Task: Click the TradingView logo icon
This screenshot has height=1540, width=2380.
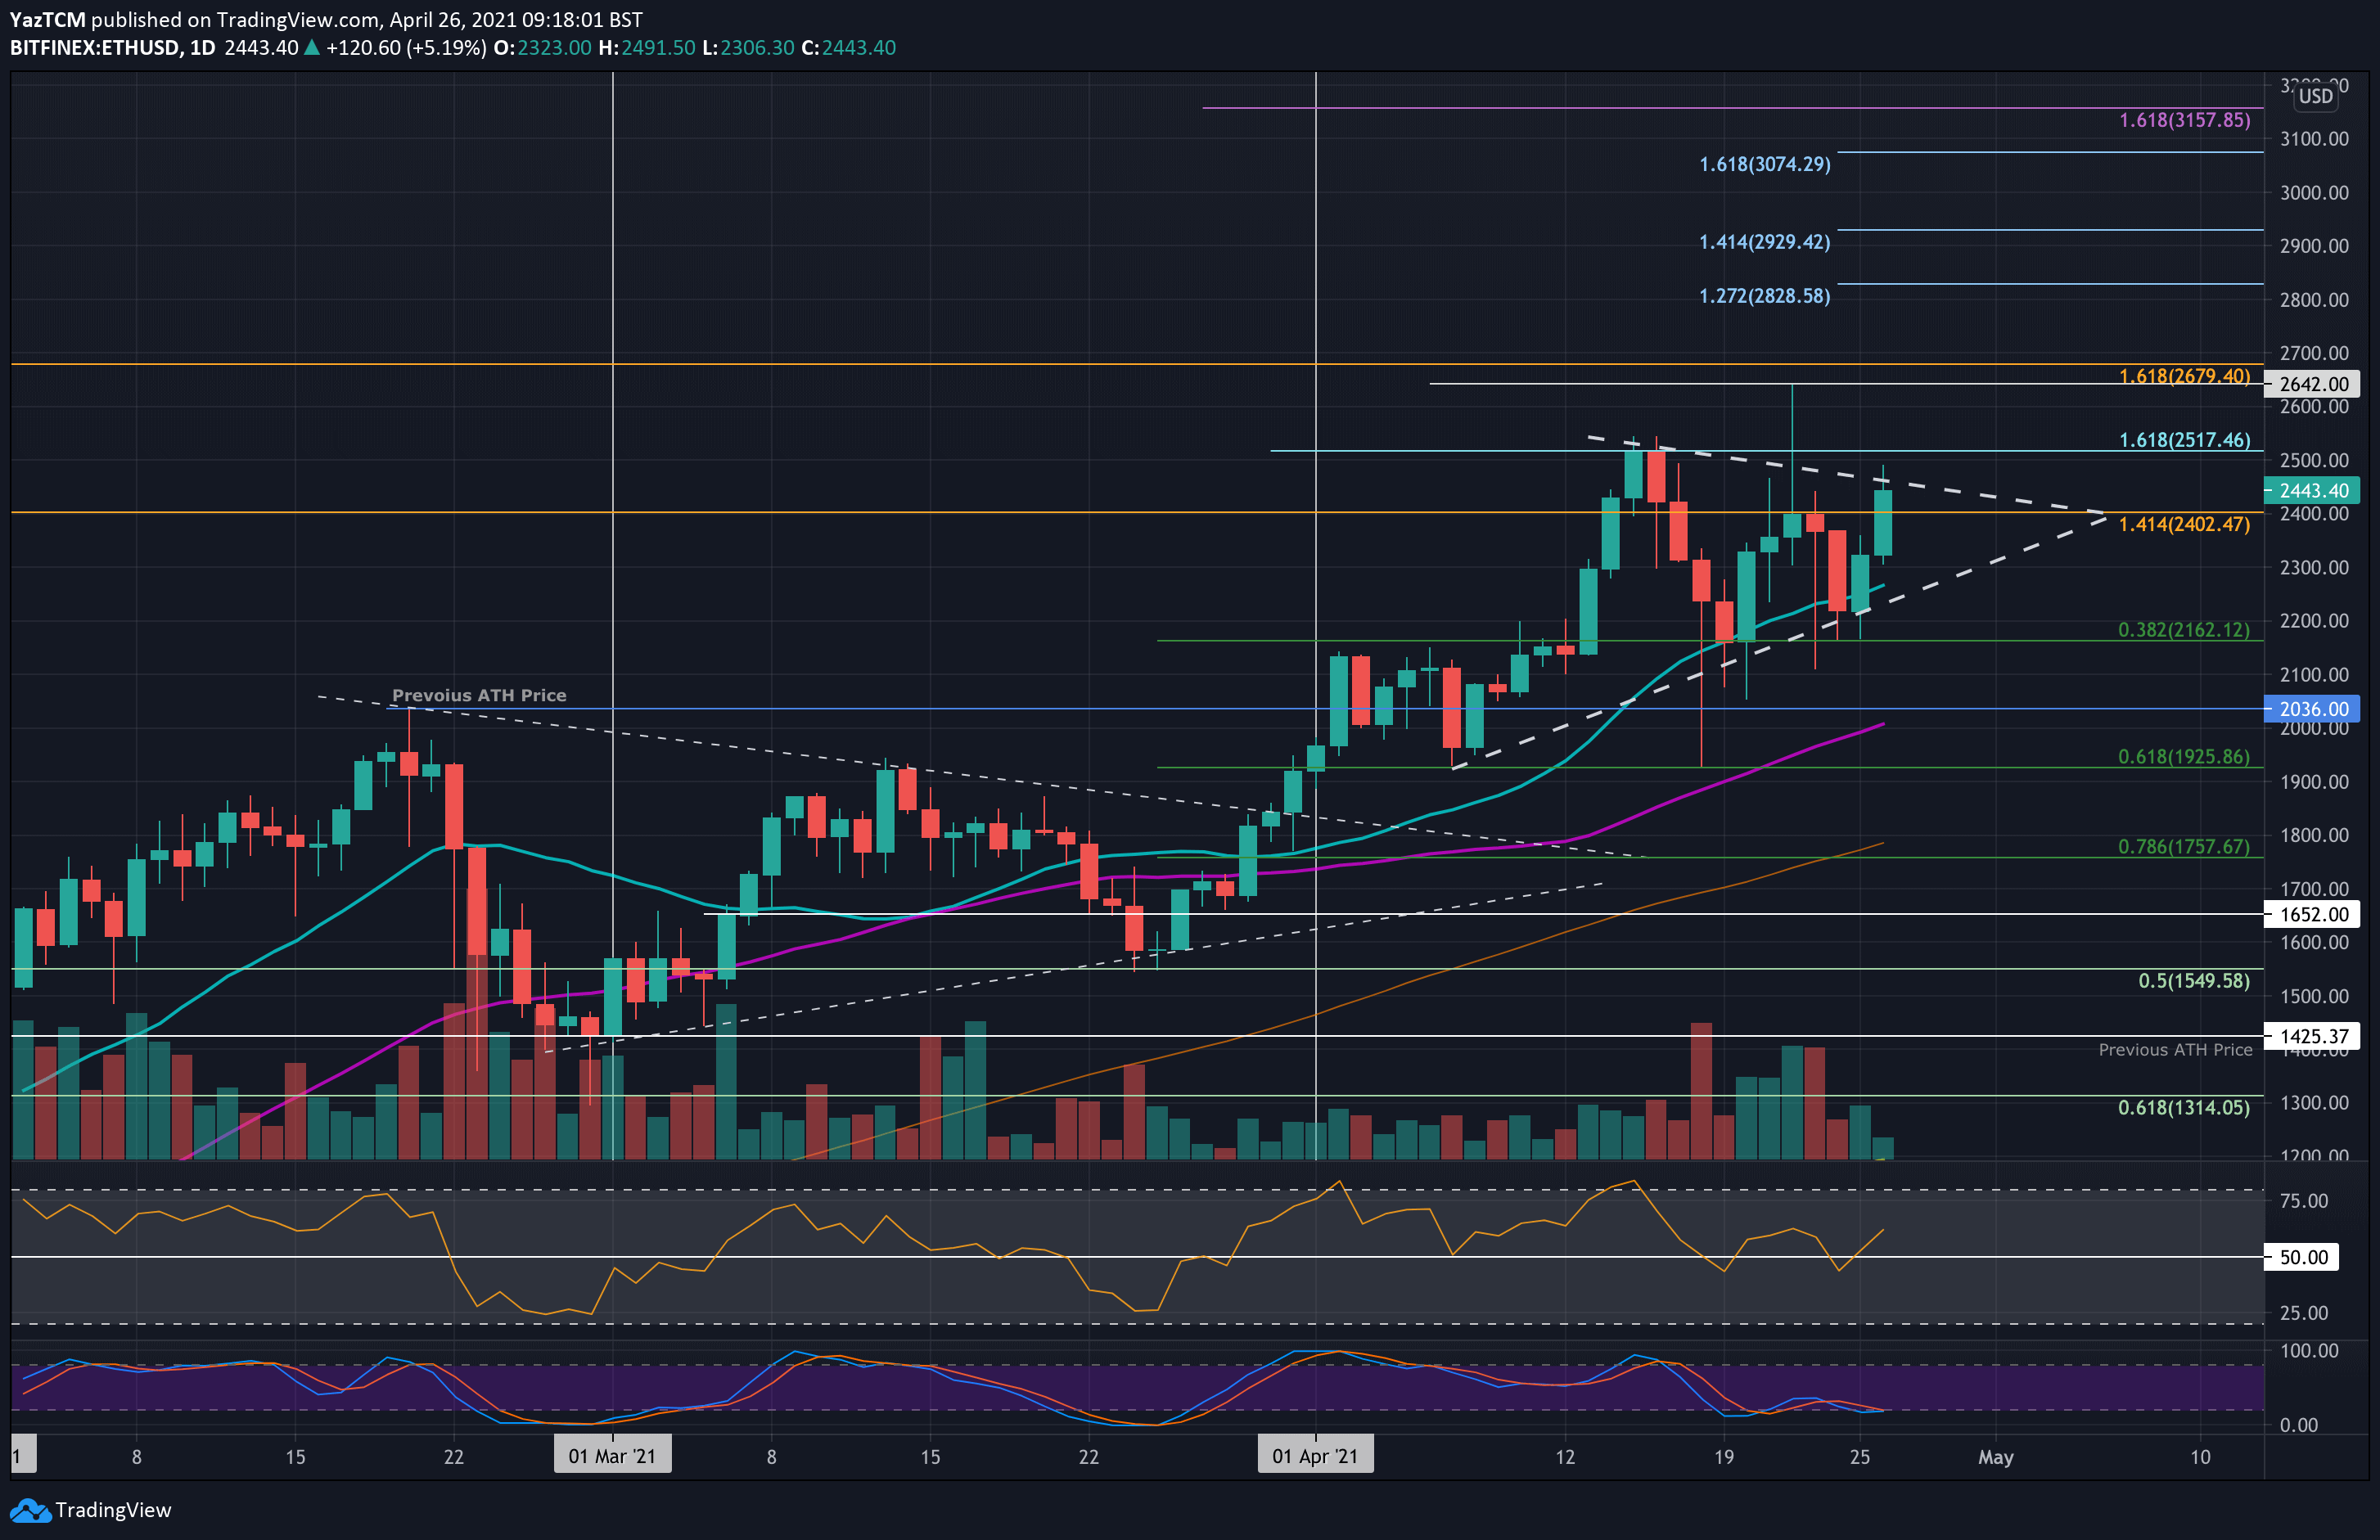Action: (x=29, y=1510)
